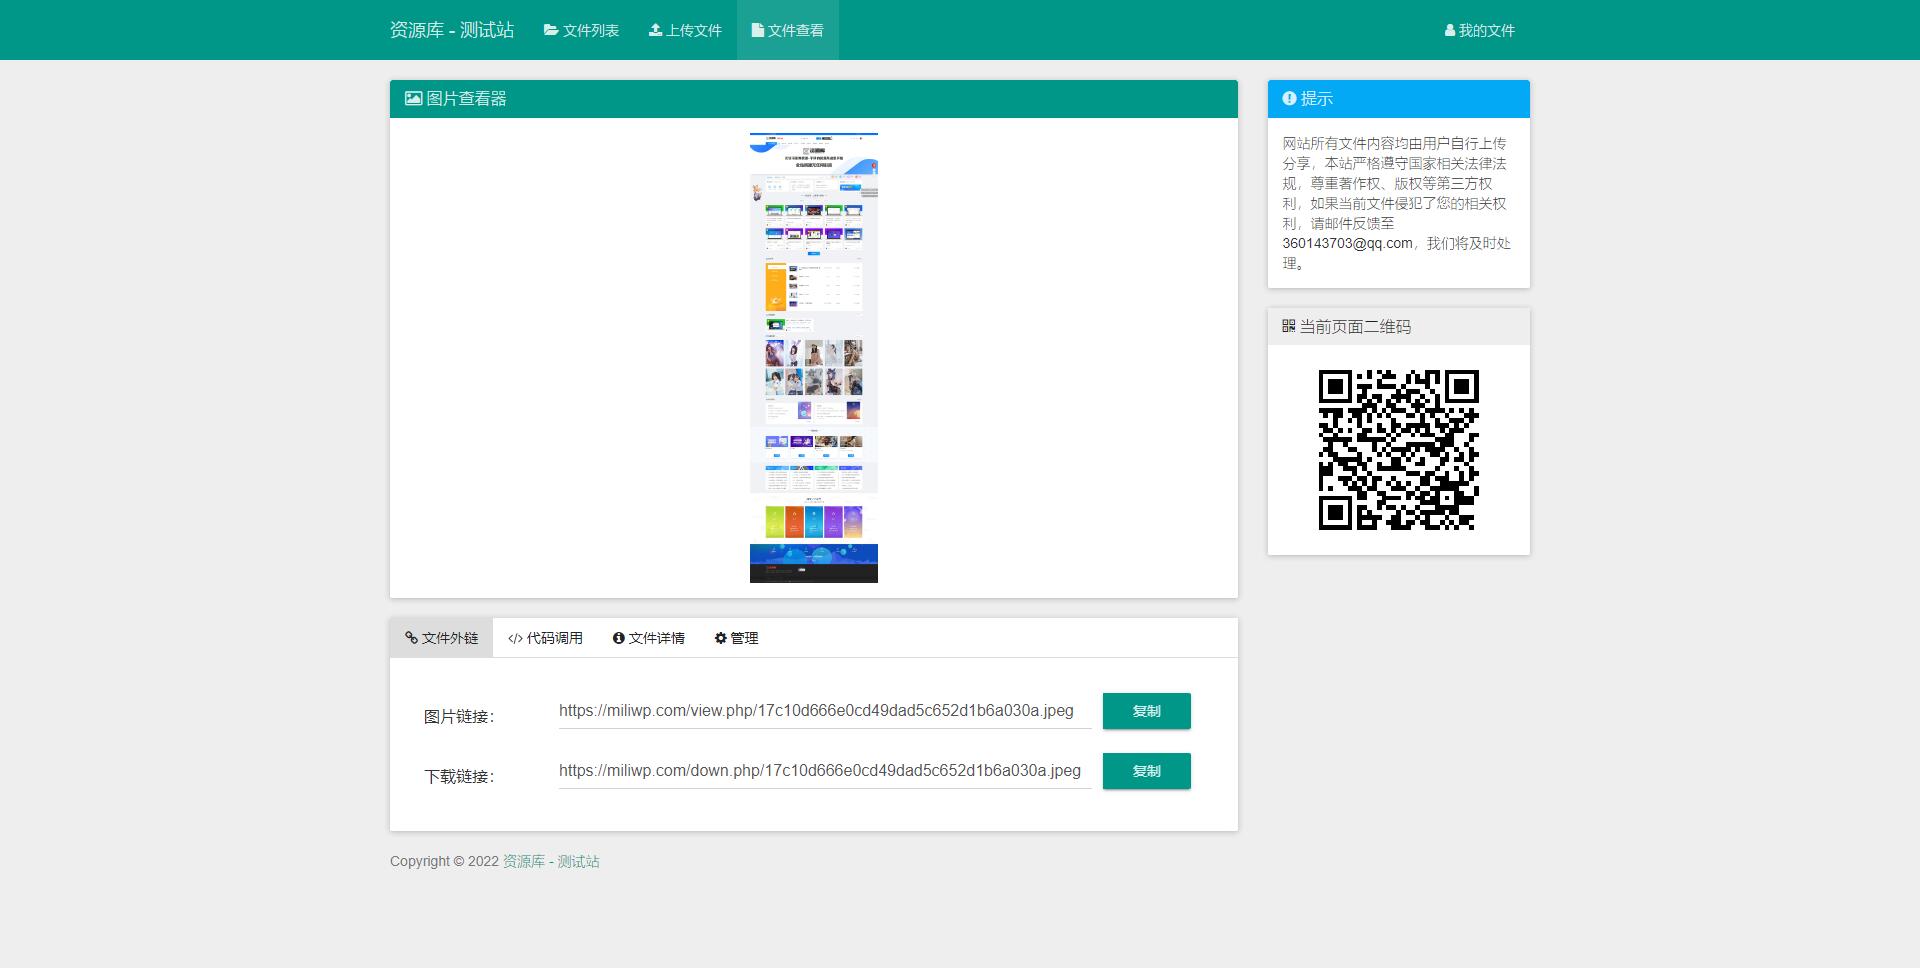Switch to the 文件详情 tab

point(649,638)
